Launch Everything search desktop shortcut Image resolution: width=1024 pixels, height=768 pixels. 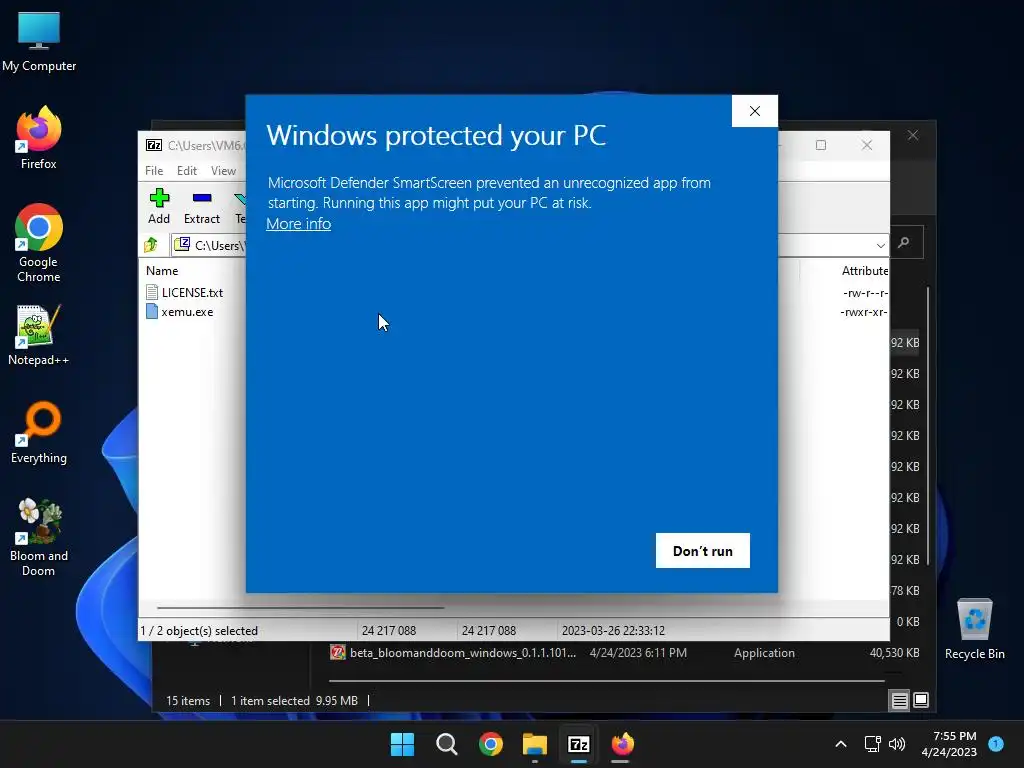coord(39,432)
